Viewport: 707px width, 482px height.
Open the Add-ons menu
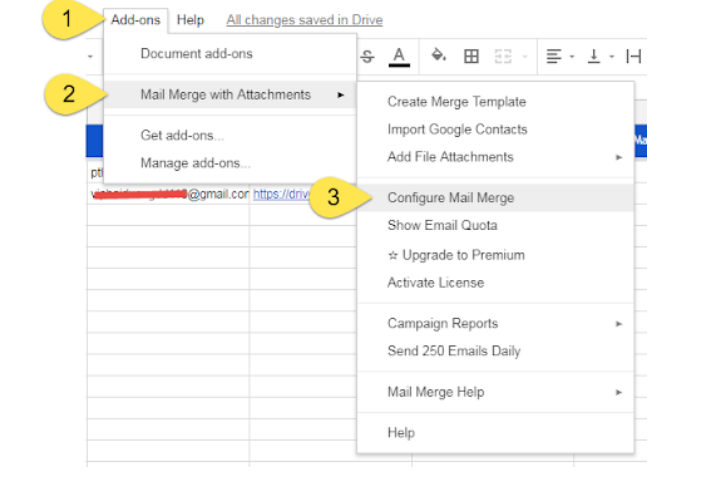135,20
